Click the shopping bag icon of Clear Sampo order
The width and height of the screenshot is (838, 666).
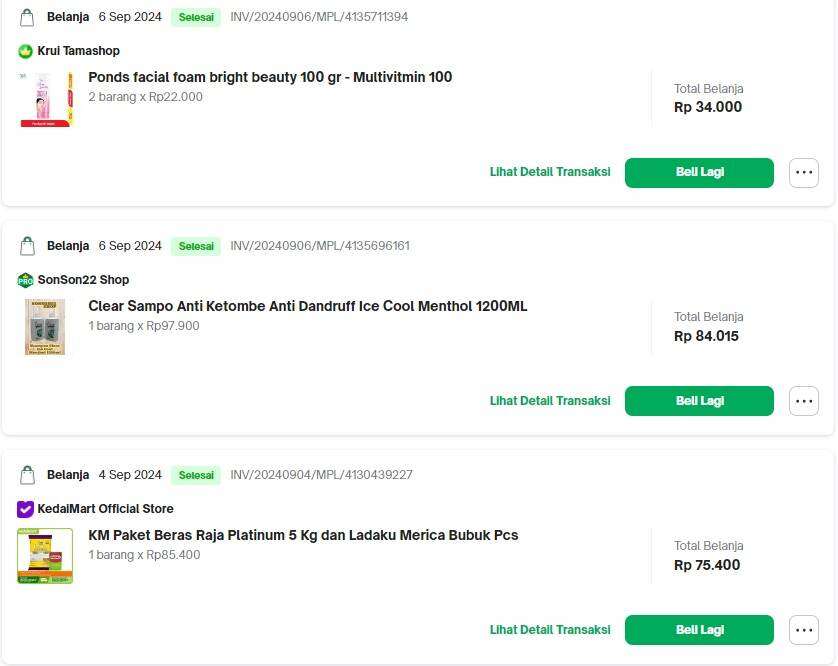[x=27, y=246]
